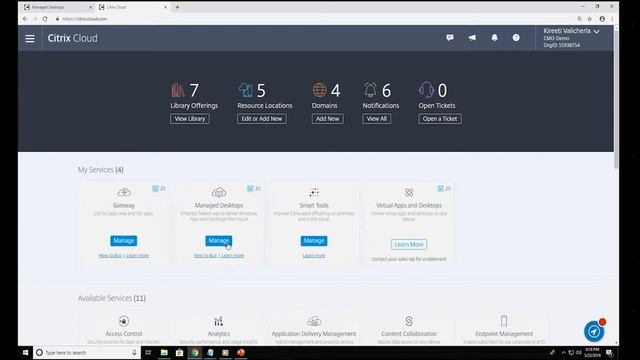Bookmark the page with star icon
Screen dimensions: 640x360
(x=590, y=19)
